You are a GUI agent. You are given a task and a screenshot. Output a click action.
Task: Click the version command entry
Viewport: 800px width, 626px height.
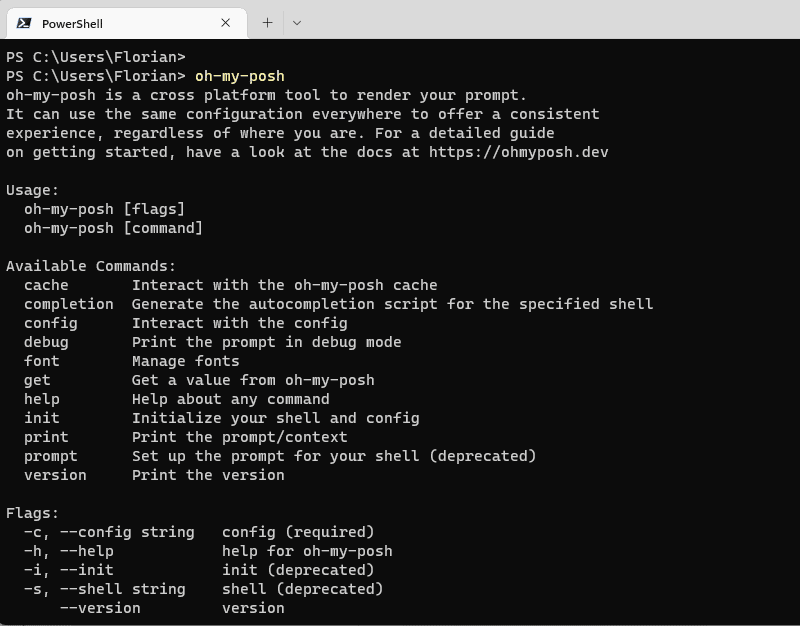pyautogui.click(x=54, y=474)
